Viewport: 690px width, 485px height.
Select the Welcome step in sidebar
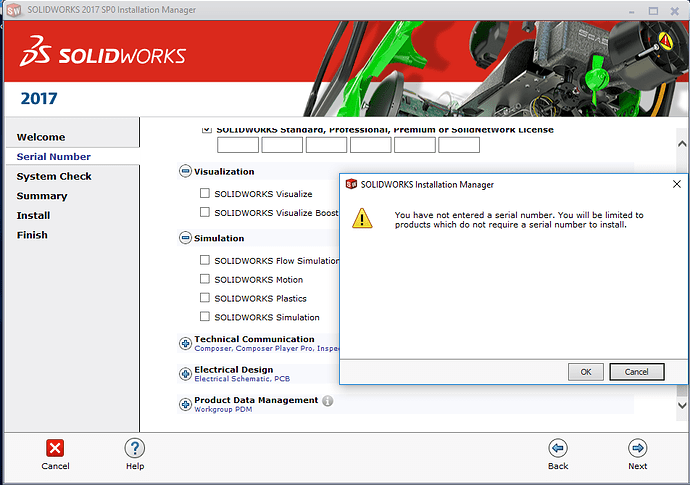point(41,137)
